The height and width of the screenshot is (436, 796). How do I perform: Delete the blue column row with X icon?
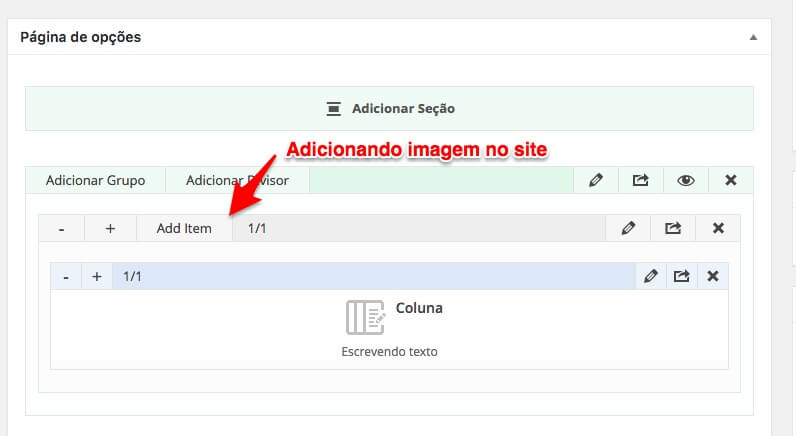(713, 276)
